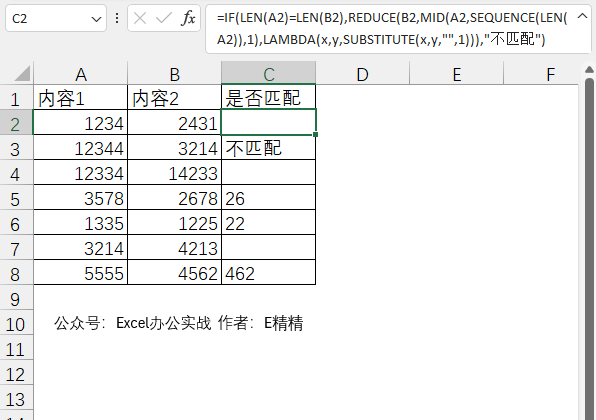This screenshot has height=420, width=596.
Task: Click cell B3 with value 3214
Action: pos(174,147)
